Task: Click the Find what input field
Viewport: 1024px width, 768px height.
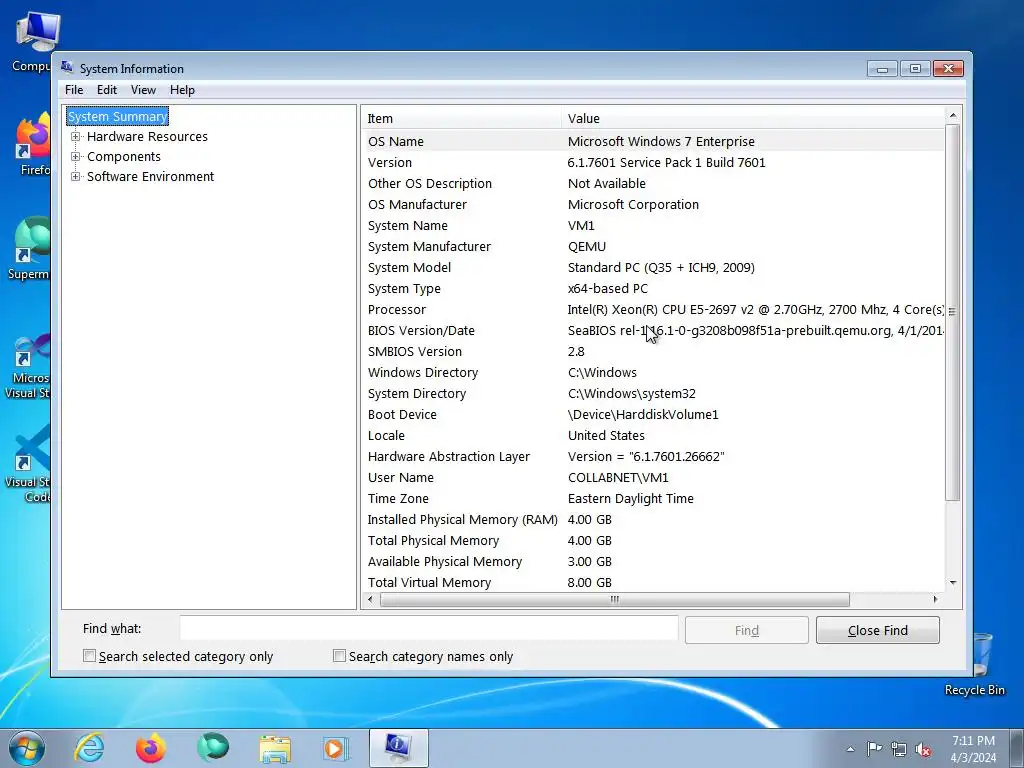Action: (429, 628)
